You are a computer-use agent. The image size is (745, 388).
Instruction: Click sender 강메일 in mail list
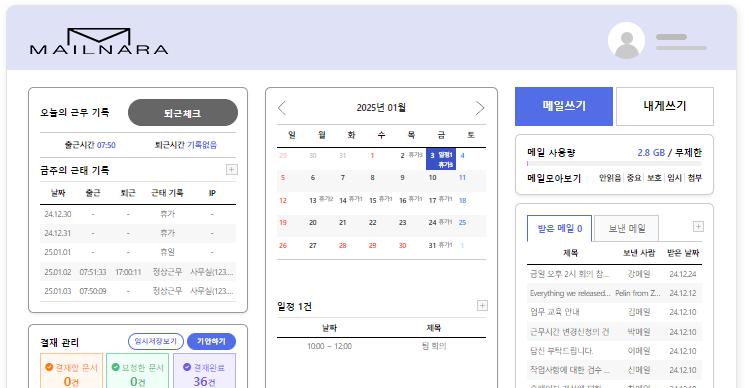coord(639,274)
